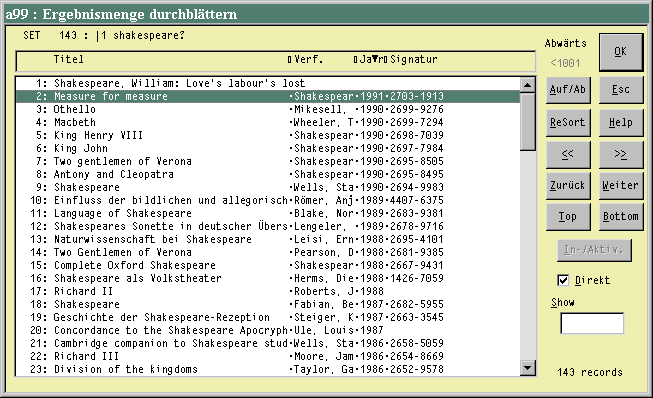
Task: Select row 17 Richard II
Action: pyautogui.click(x=268, y=291)
